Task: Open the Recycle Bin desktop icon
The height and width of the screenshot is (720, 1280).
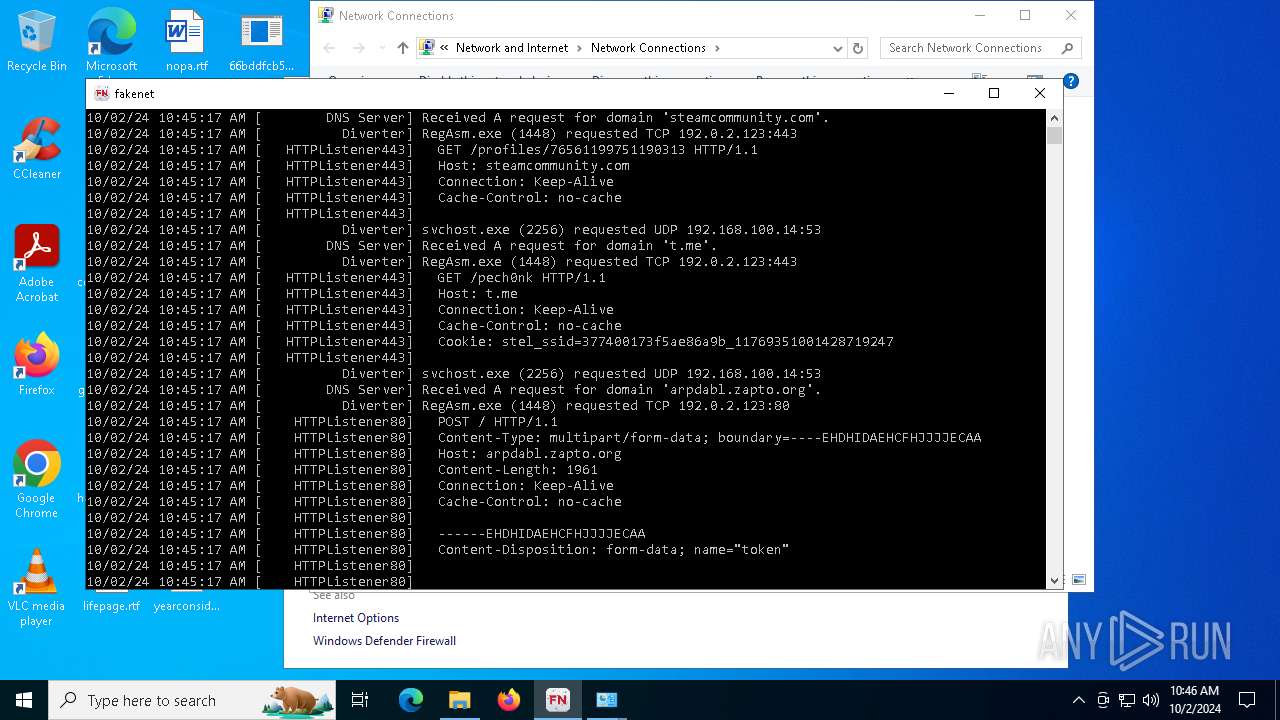Action: [37, 41]
